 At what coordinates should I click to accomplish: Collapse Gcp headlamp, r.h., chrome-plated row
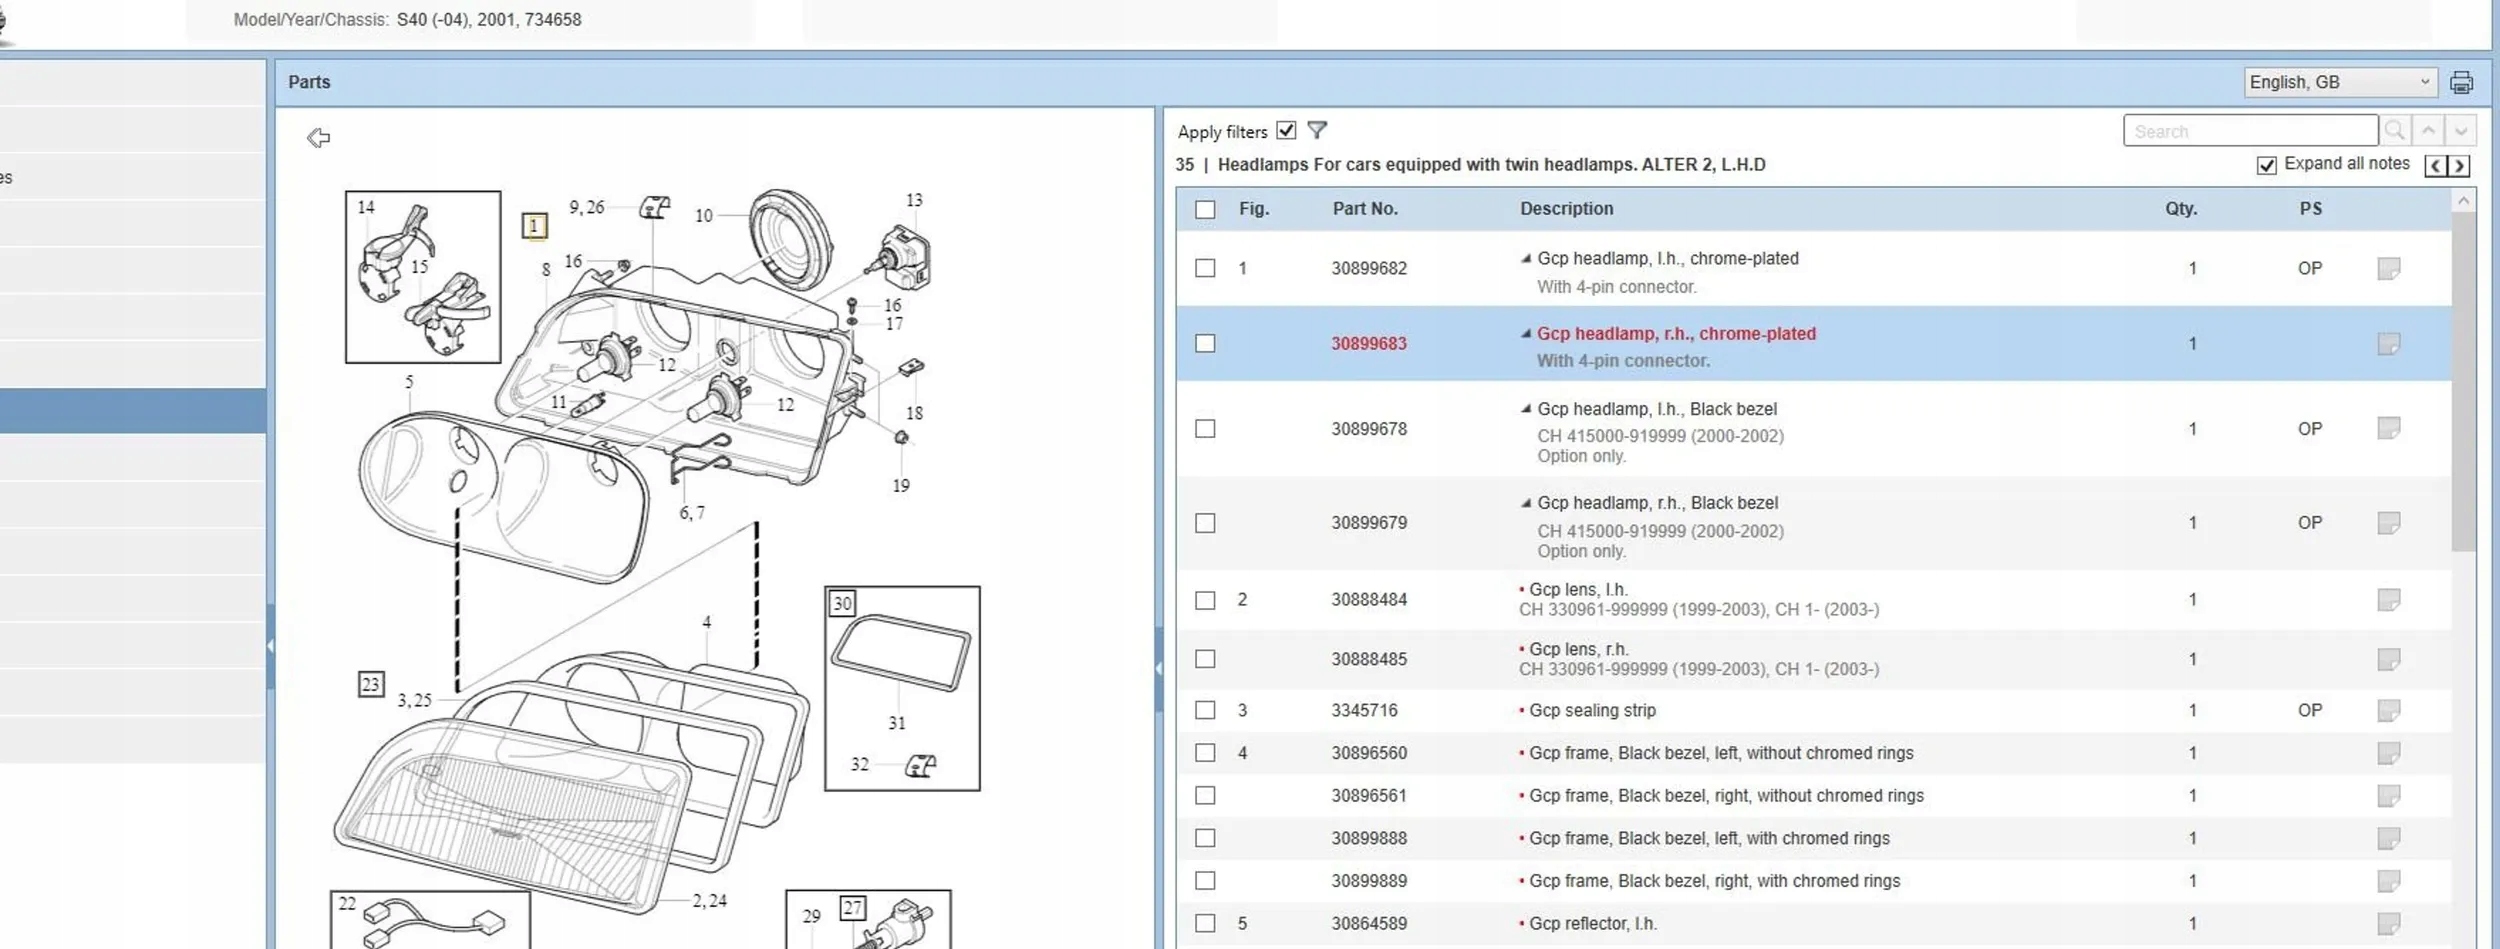pos(1526,334)
